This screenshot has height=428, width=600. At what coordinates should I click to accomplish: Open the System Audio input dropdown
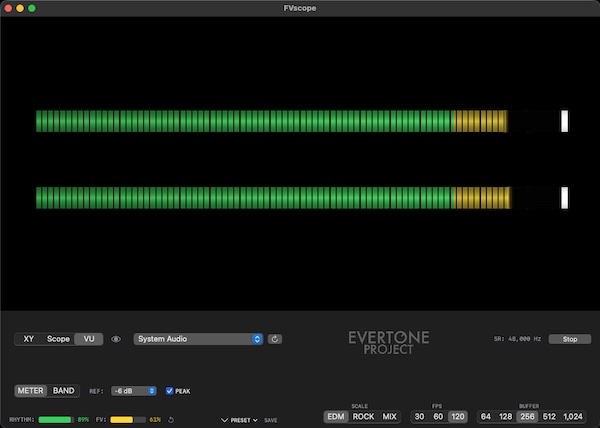pos(198,339)
